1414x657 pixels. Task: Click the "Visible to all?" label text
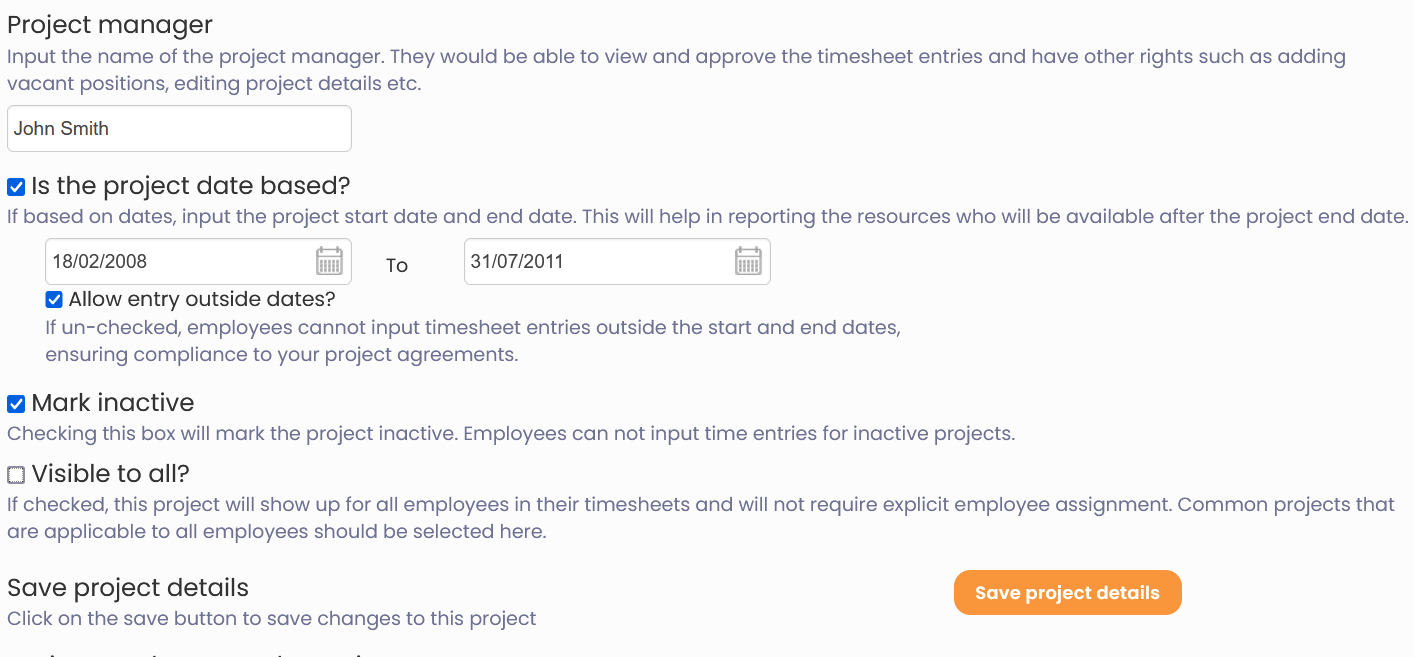[110, 473]
